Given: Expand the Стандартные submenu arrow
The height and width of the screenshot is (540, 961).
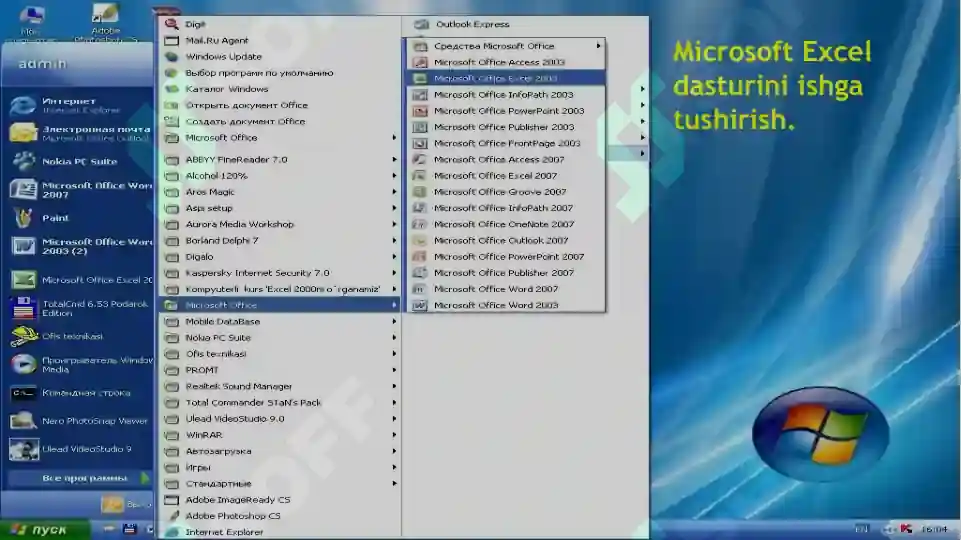Looking at the screenshot, I should pos(394,484).
